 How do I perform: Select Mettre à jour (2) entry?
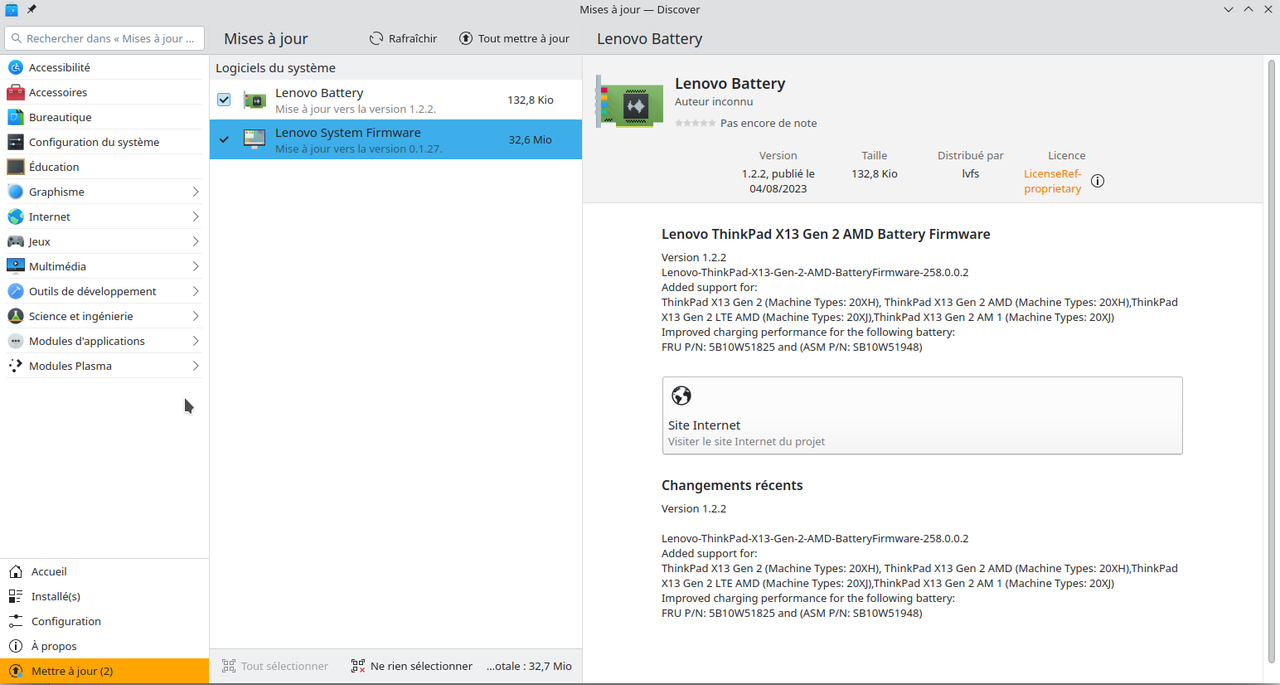click(x=104, y=671)
